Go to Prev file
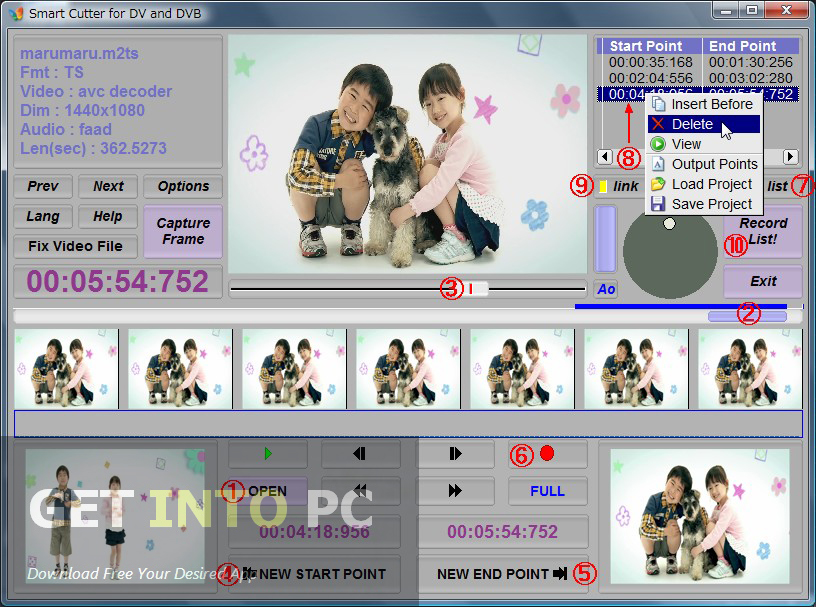Viewport: 816px width, 607px height. [x=43, y=186]
